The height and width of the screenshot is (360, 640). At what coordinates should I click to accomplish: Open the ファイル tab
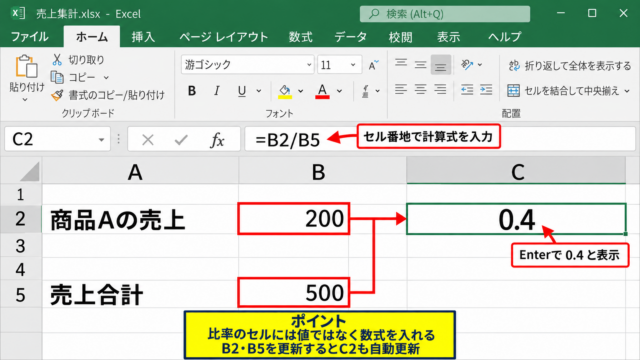pyautogui.click(x=29, y=37)
